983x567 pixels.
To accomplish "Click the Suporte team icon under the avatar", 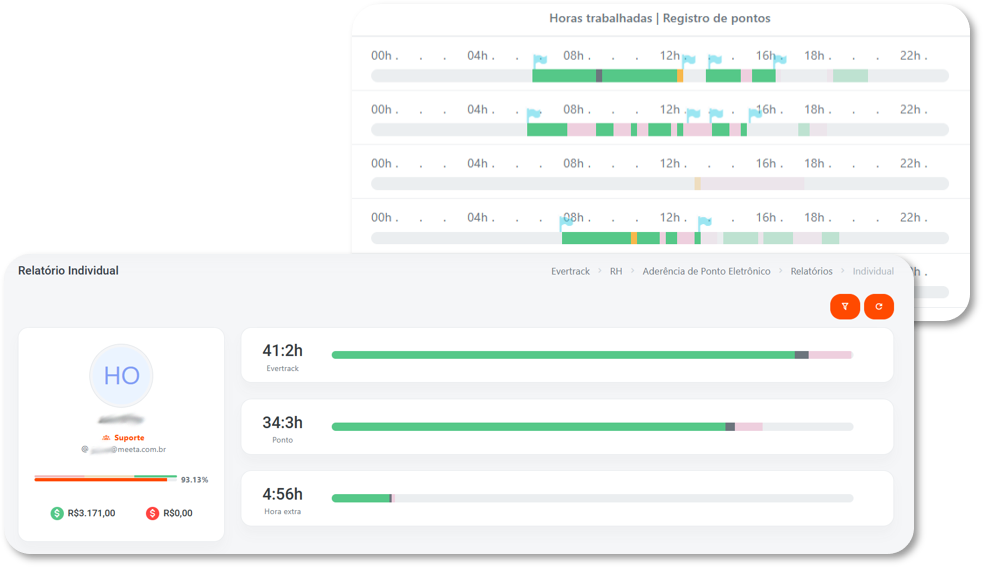I will [x=107, y=438].
